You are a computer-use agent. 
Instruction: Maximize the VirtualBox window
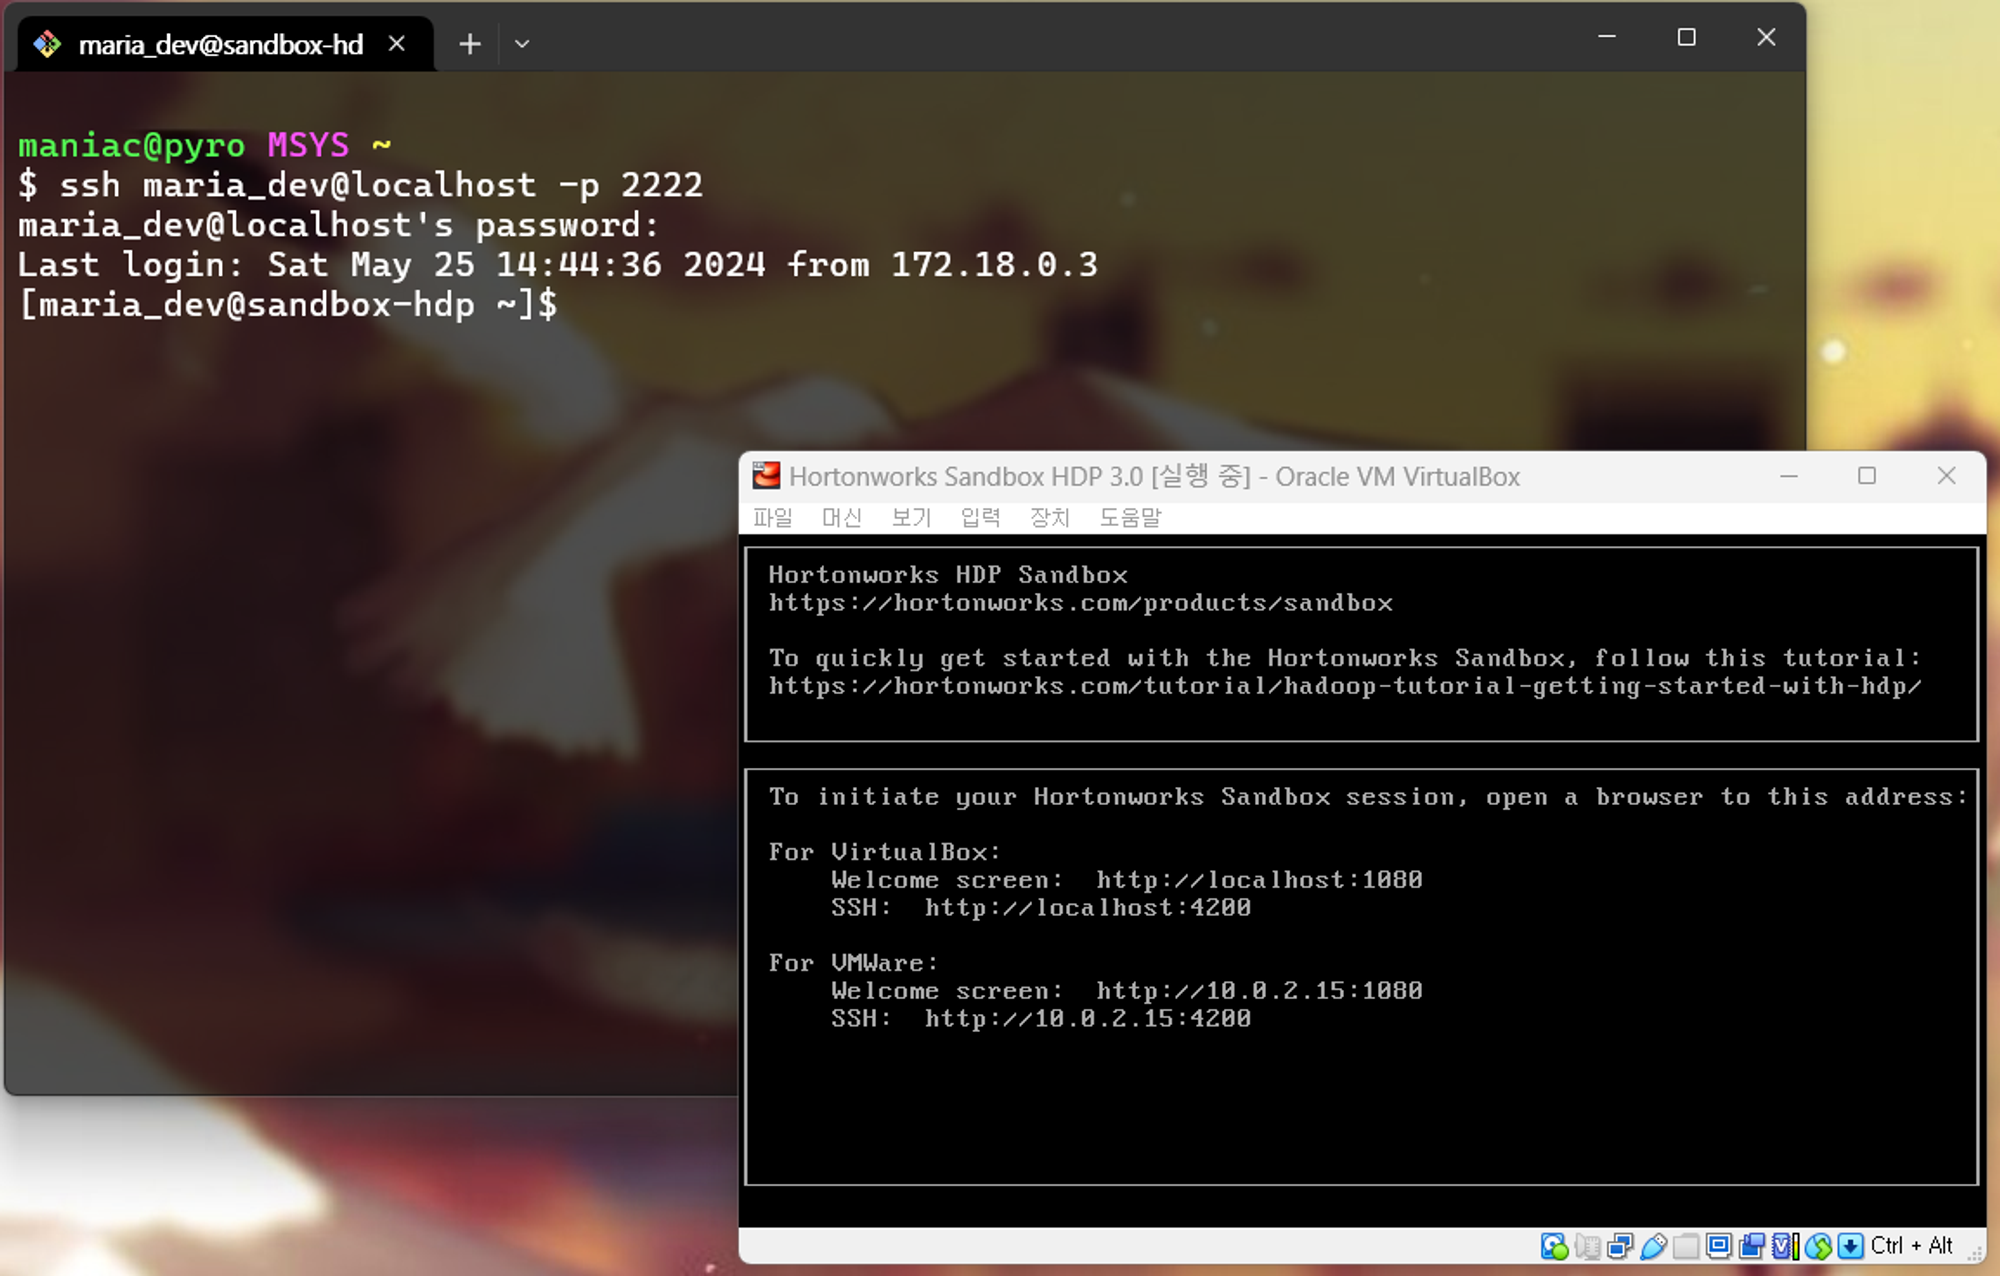[x=1867, y=476]
